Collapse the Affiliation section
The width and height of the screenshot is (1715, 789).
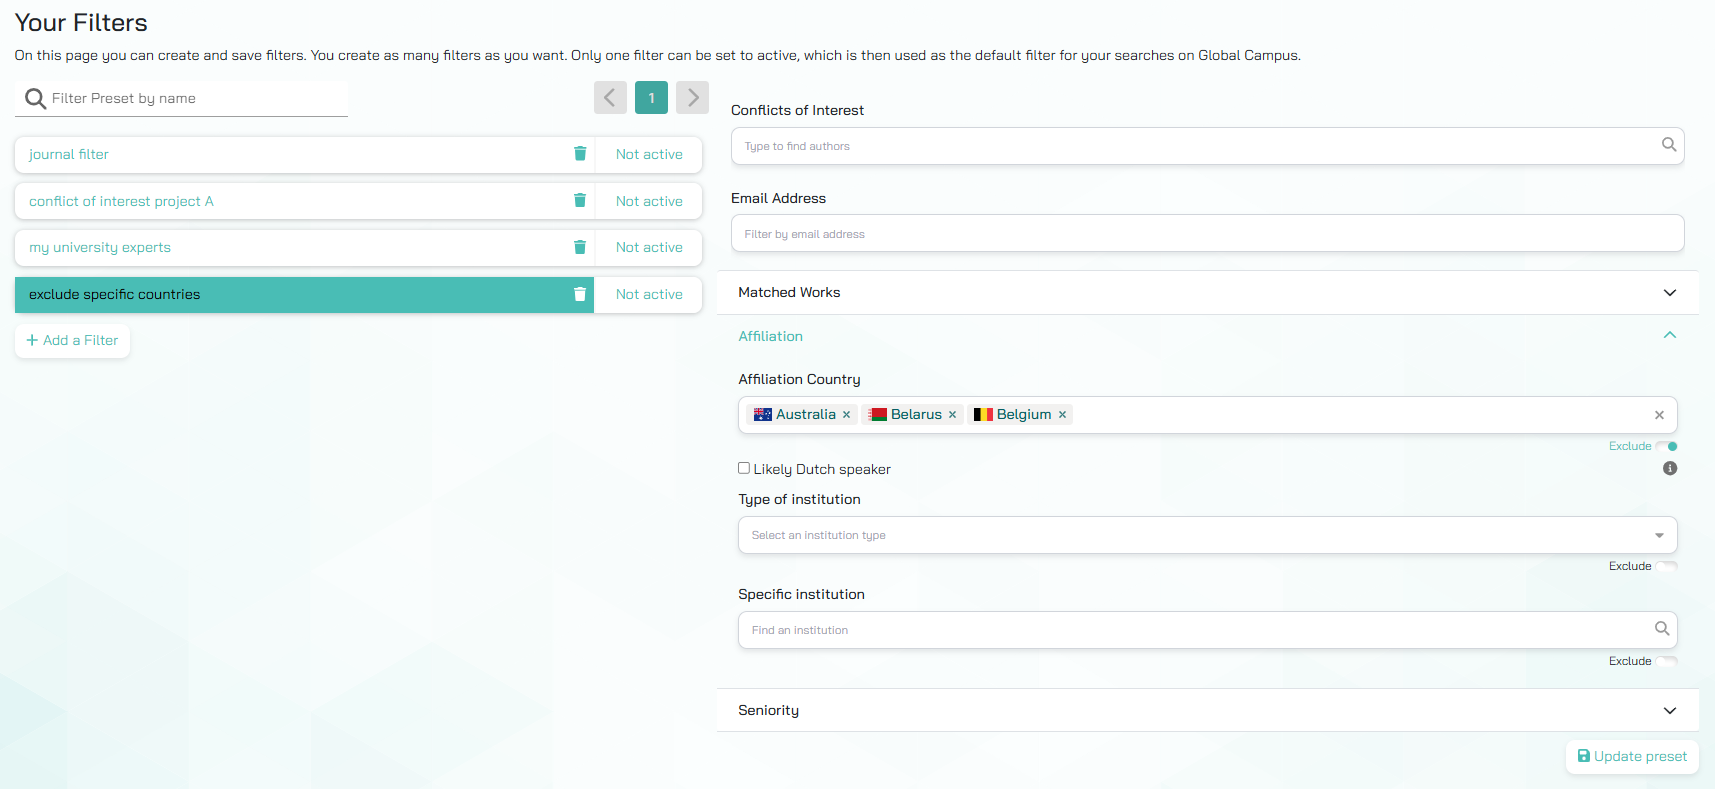[x=1669, y=336]
